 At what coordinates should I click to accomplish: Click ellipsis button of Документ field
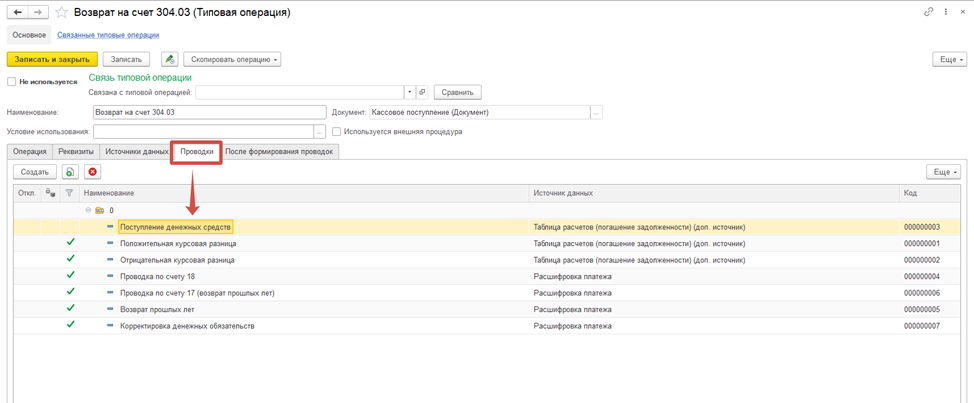coord(596,112)
